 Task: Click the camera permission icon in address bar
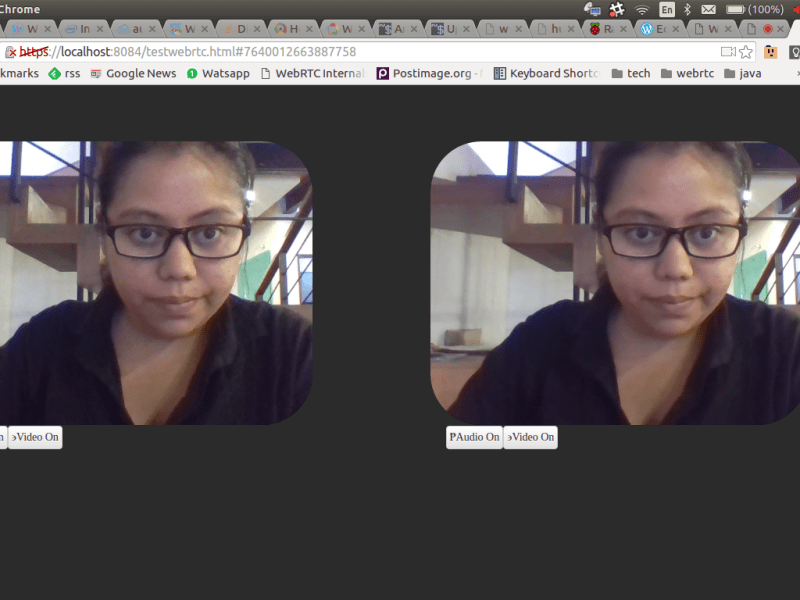[x=728, y=51]
